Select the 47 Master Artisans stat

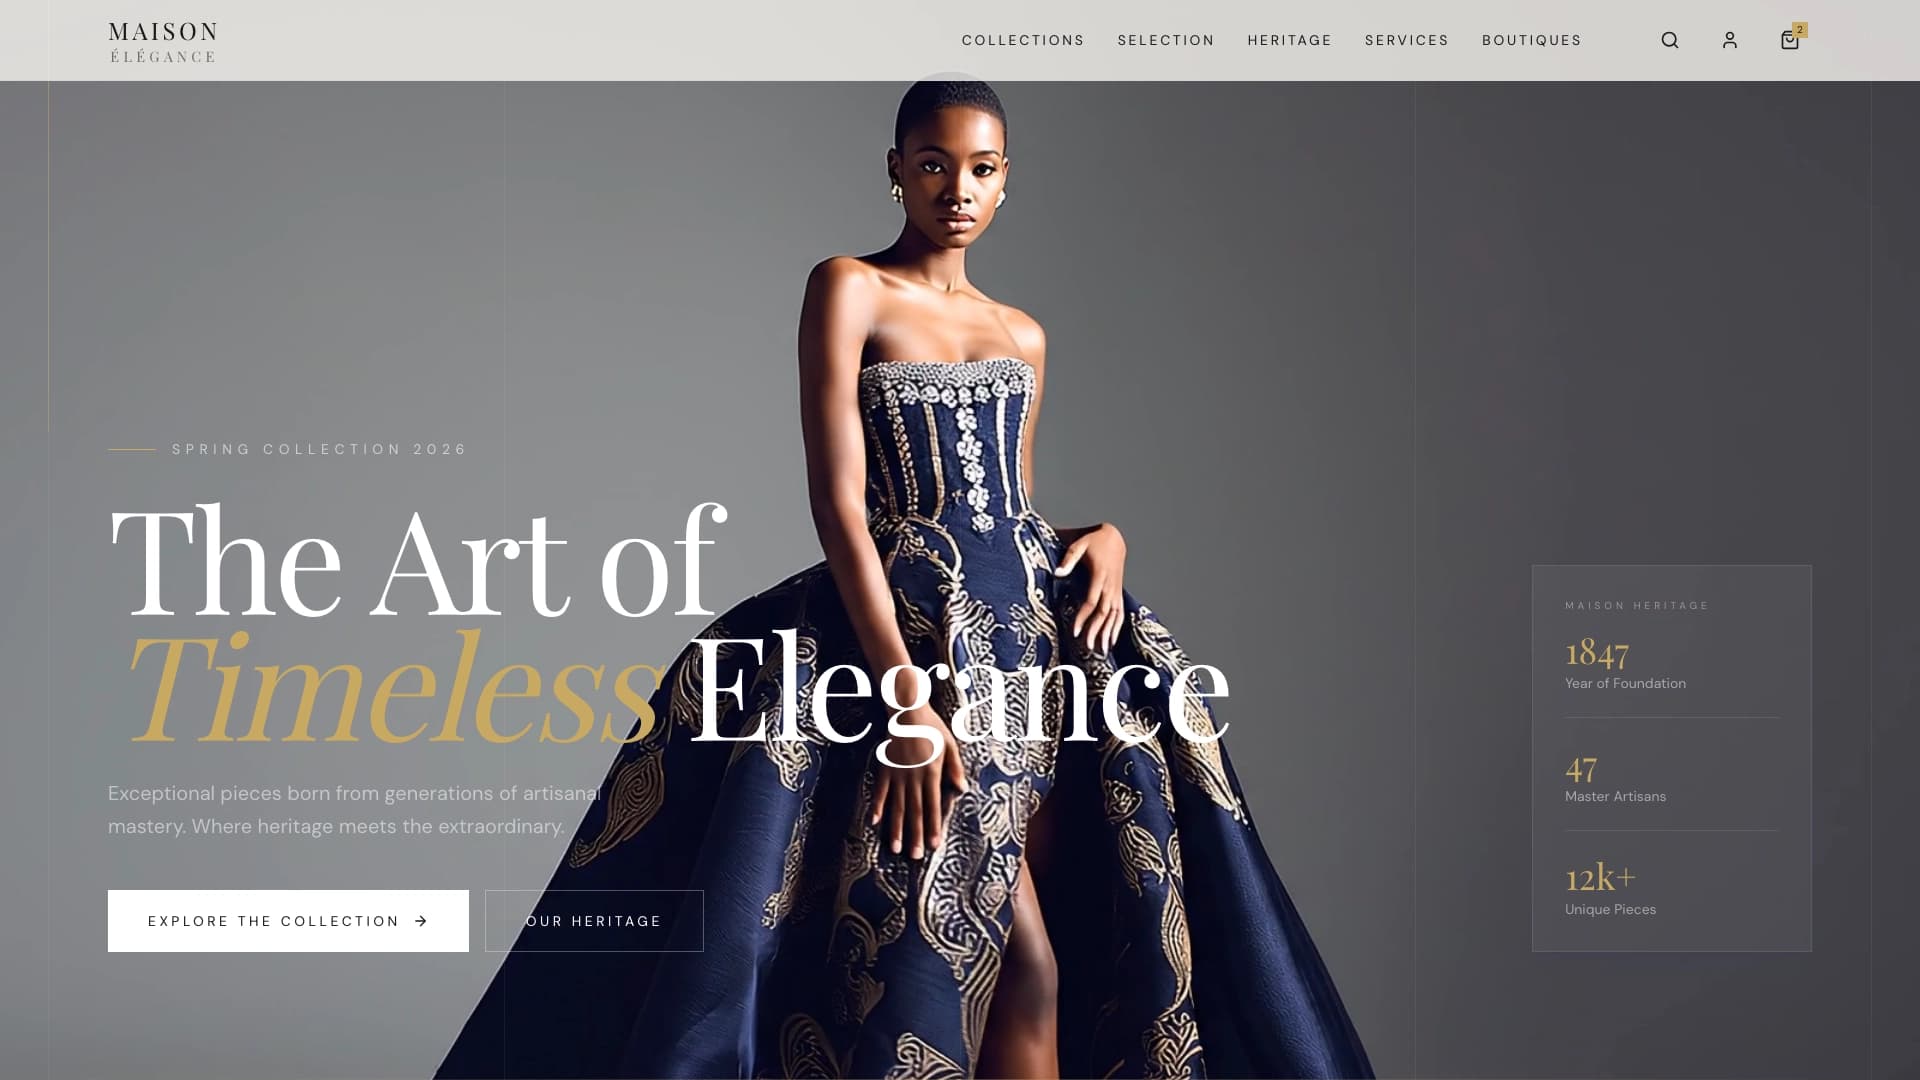[x=1616, y=778]
